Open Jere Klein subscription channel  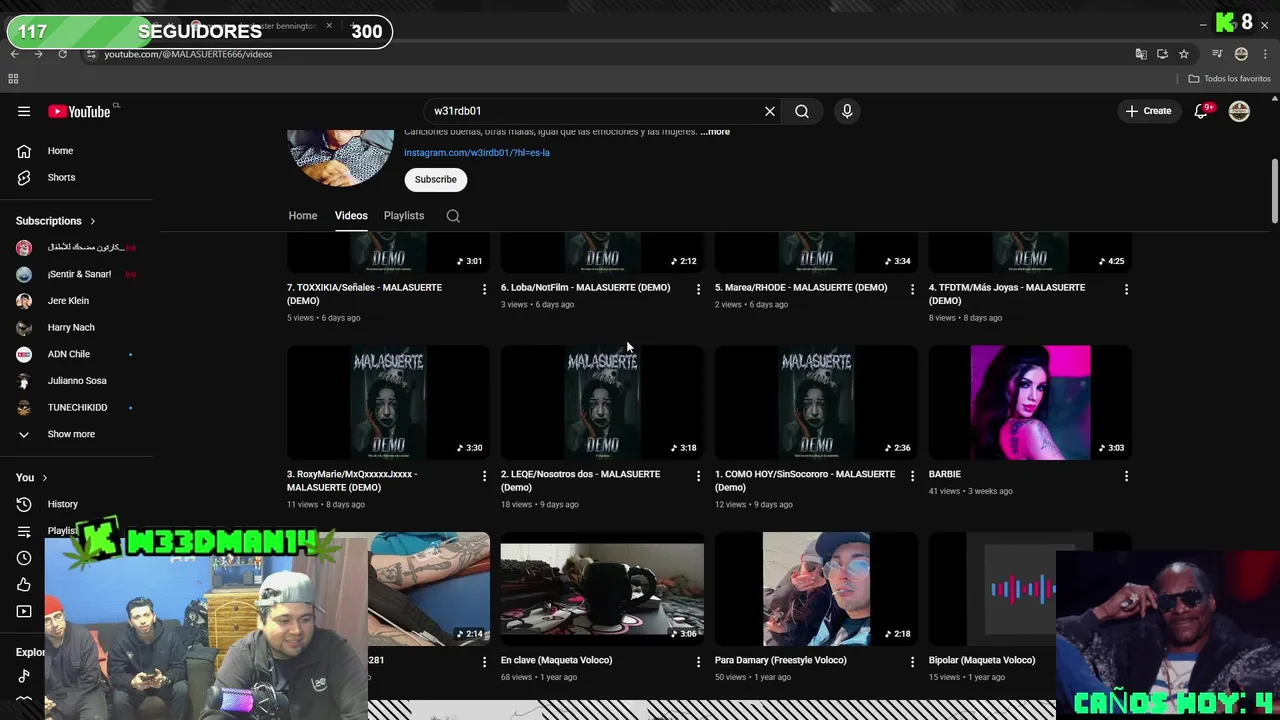click(68, 301)
